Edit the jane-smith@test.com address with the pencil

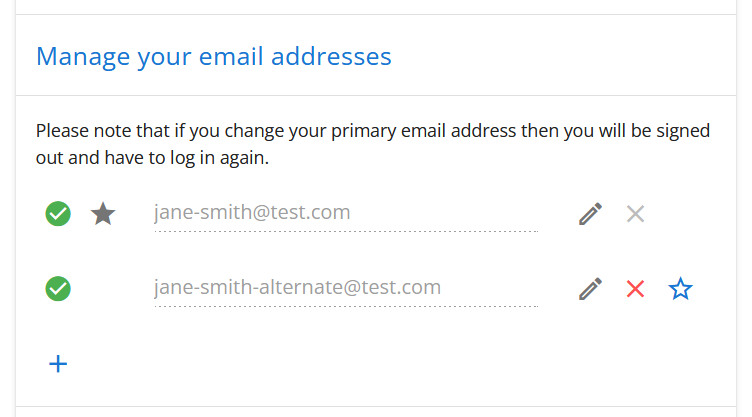(x=591, y=213)
